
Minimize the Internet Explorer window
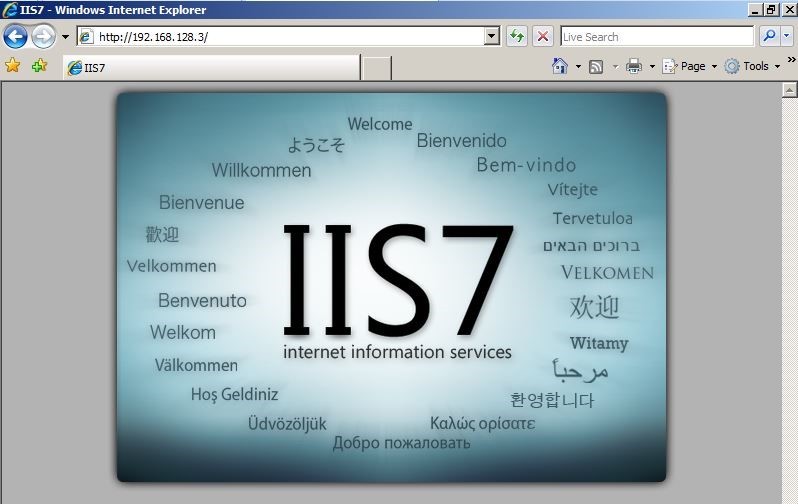coord(756,10)
